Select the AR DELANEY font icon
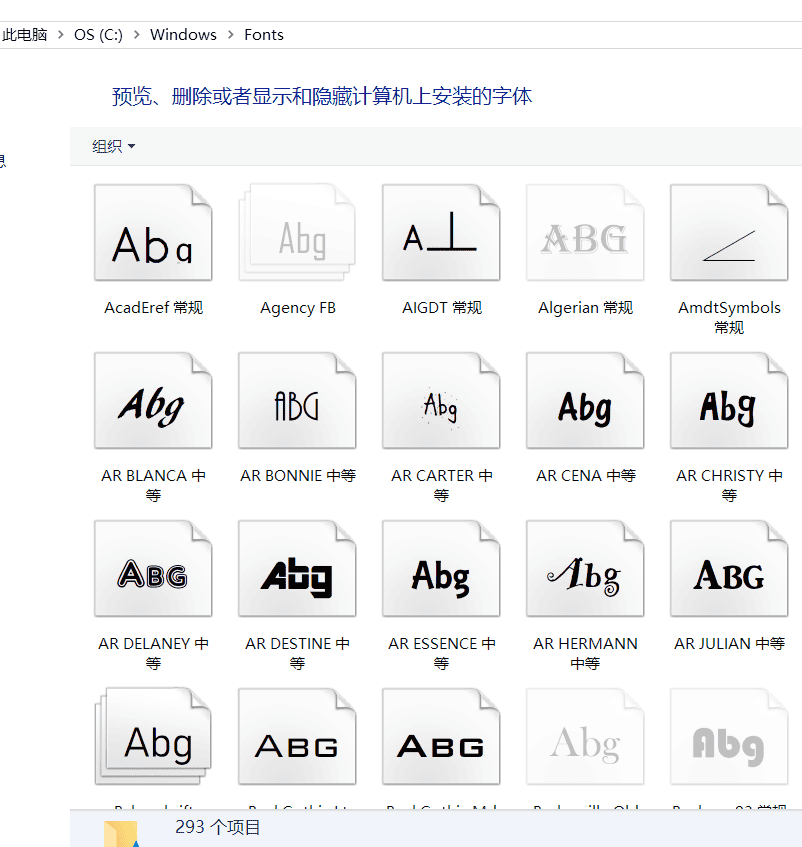This screenshot has width=802, height=847. point(153,569)
